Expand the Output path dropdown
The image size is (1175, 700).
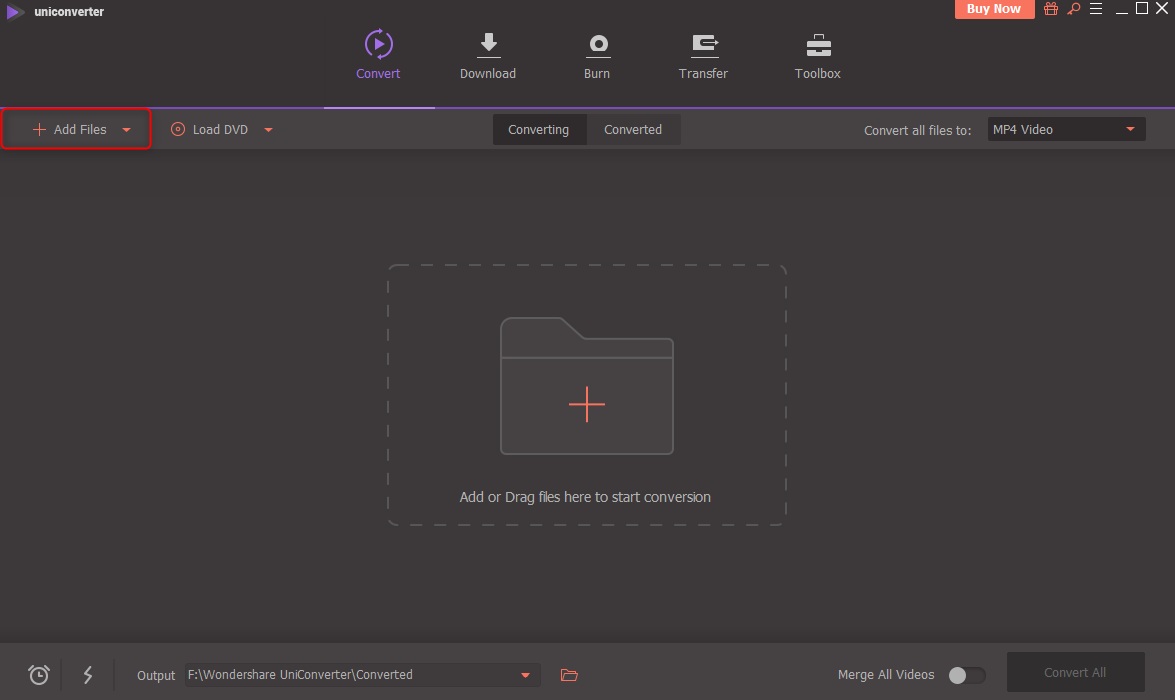tap(525, 675)
